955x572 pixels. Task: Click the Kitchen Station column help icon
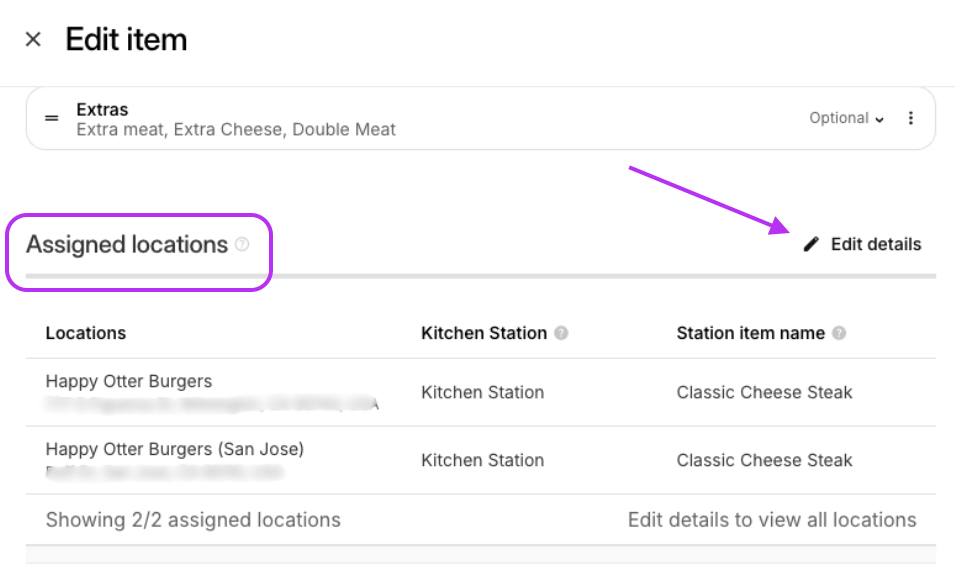(562, 334)
